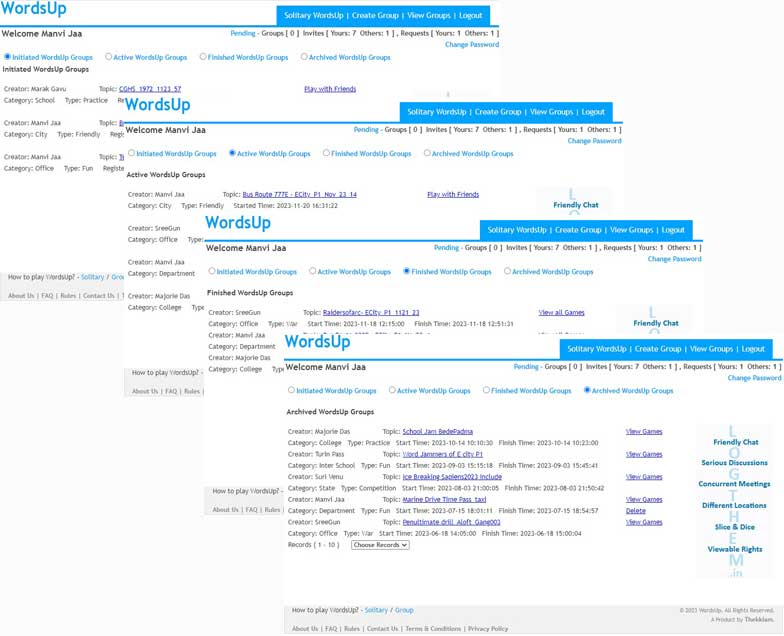The width and height of the screenshot is (784, 636).
Task: Click Pending link in Initiated Groups window
Action: 242,33
